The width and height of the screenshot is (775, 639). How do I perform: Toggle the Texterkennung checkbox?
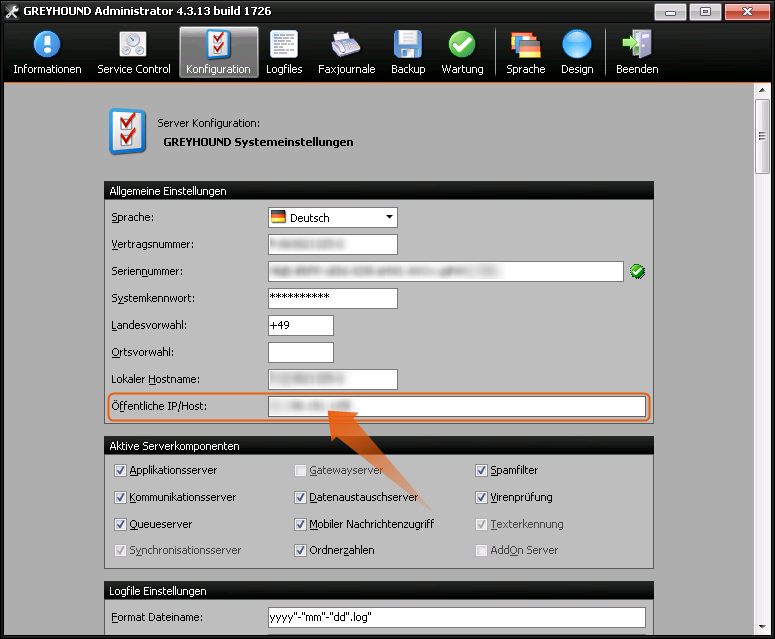(x=481, y=524)
